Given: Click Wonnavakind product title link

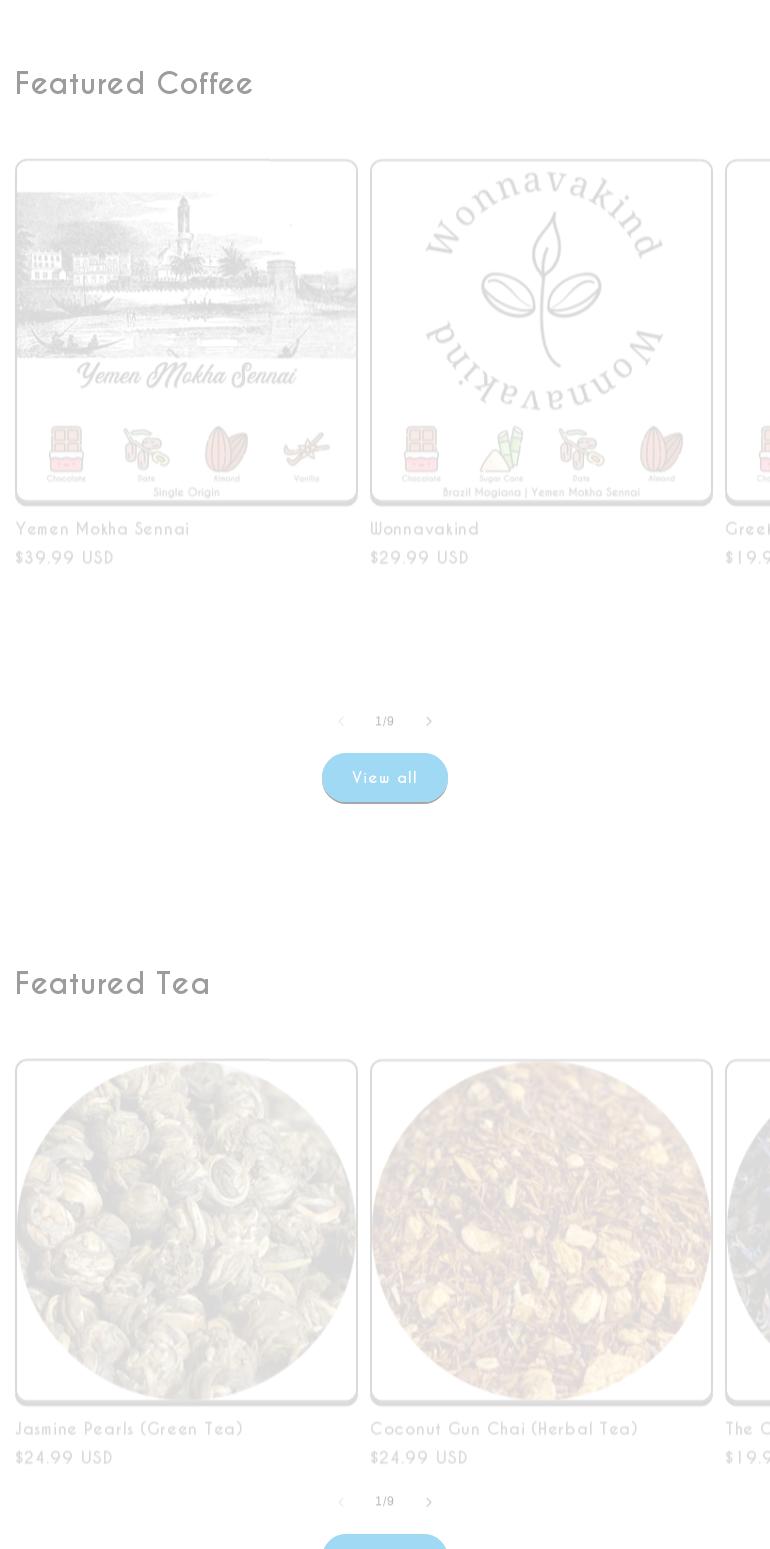Looking at the screenshot, I should [x=424, y=529].
